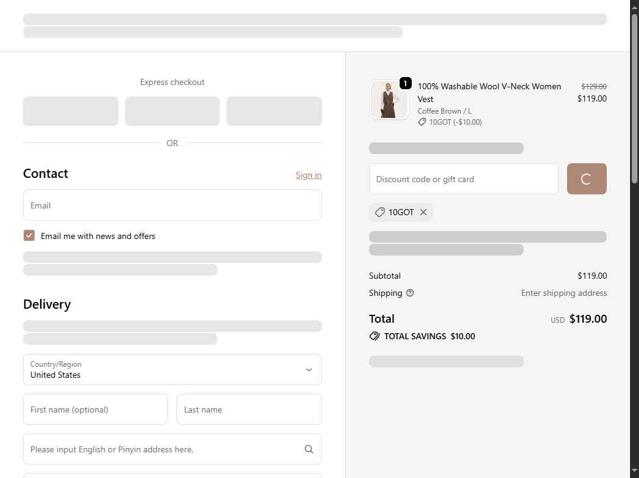Click the wool vest product thumbnail
Screen dimensions: 639x478
click(x=389, y=100)
